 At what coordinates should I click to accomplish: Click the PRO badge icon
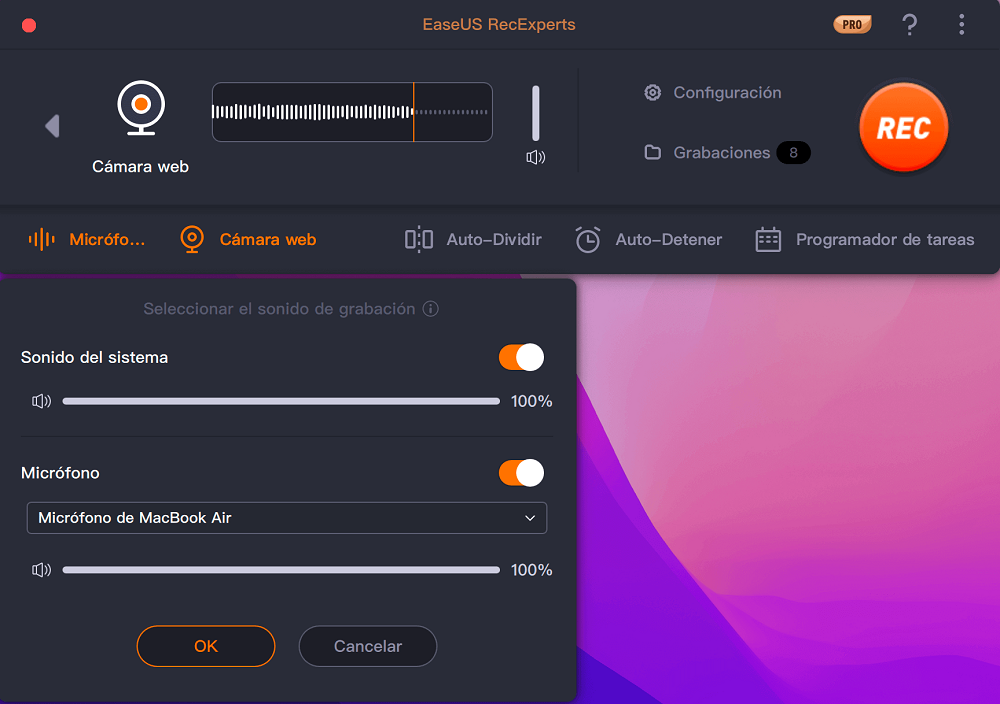coord(852,25)
